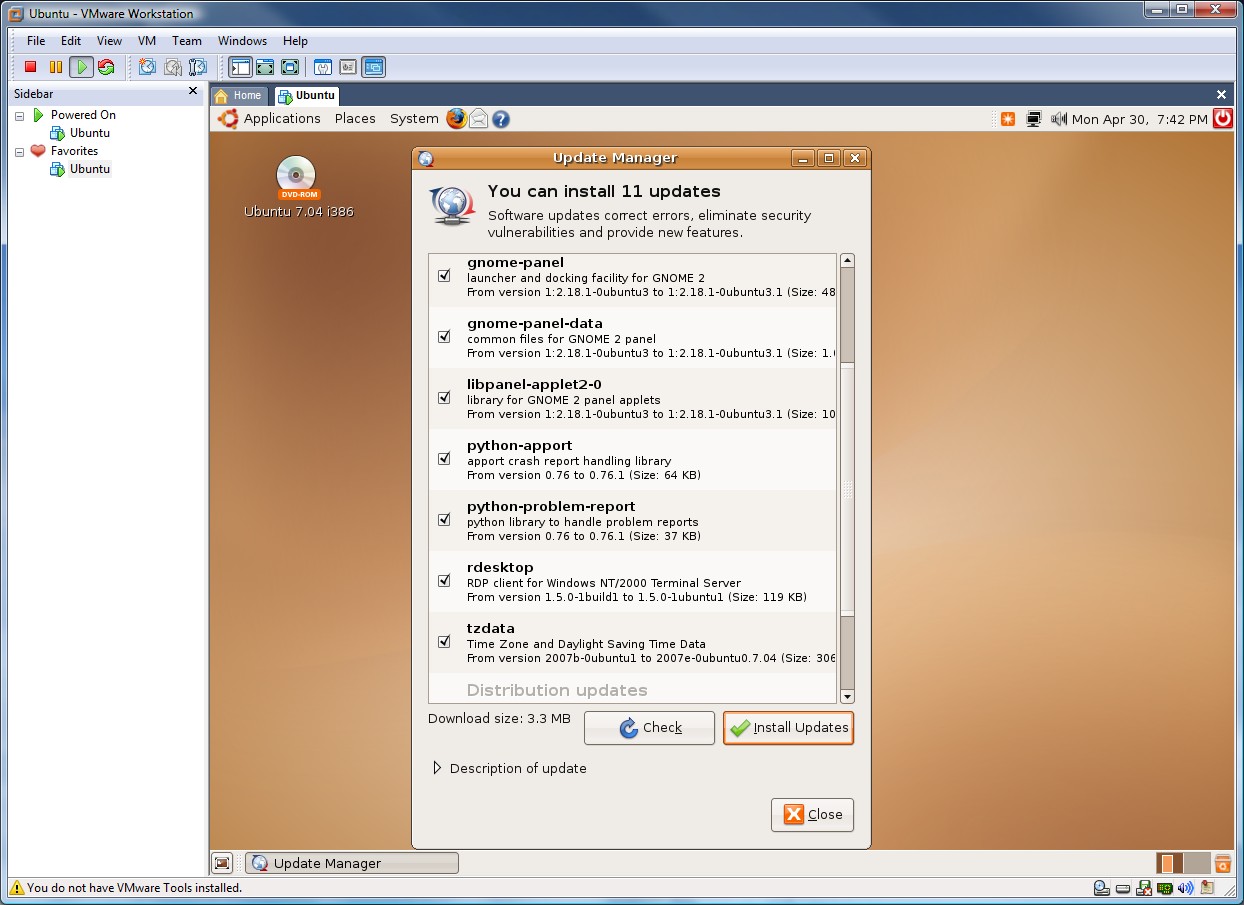Click the network adapter status icon

[1165, 888]
